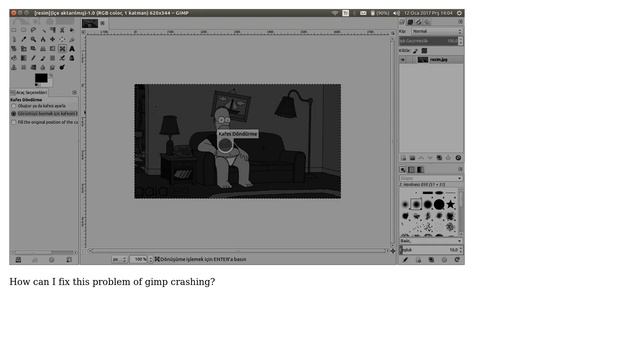Select the Paintbrush tool
The height and width of the screenshot is (360, 640).
point(43,58)
